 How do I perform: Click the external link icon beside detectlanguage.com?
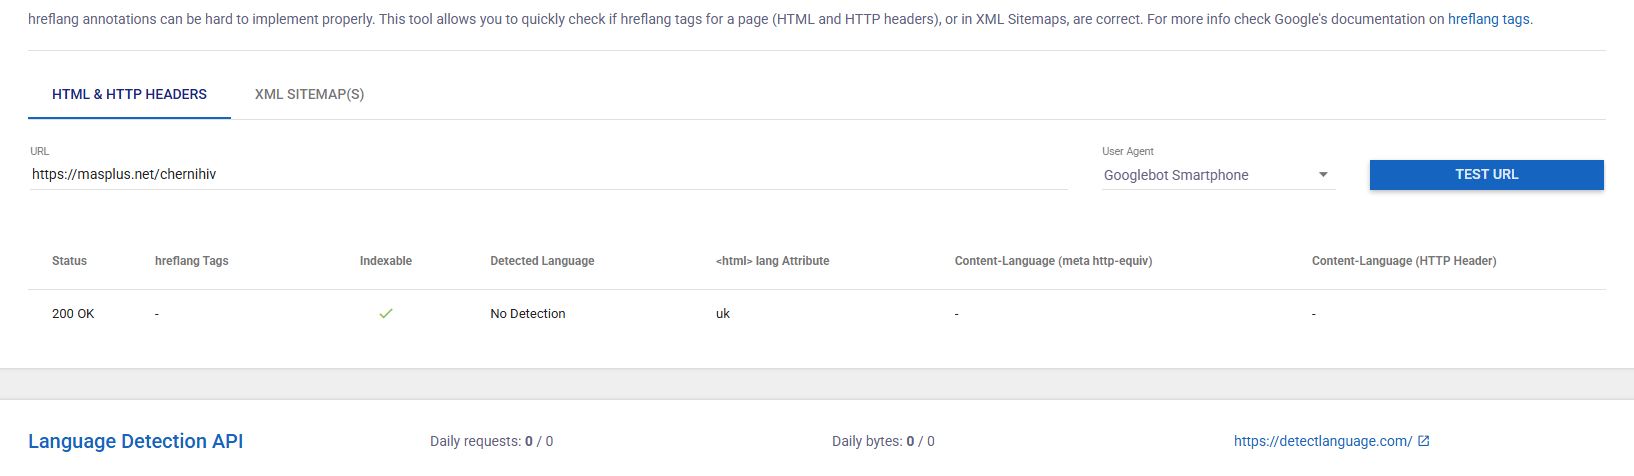pyautogui.click(x=1424, y=441)
